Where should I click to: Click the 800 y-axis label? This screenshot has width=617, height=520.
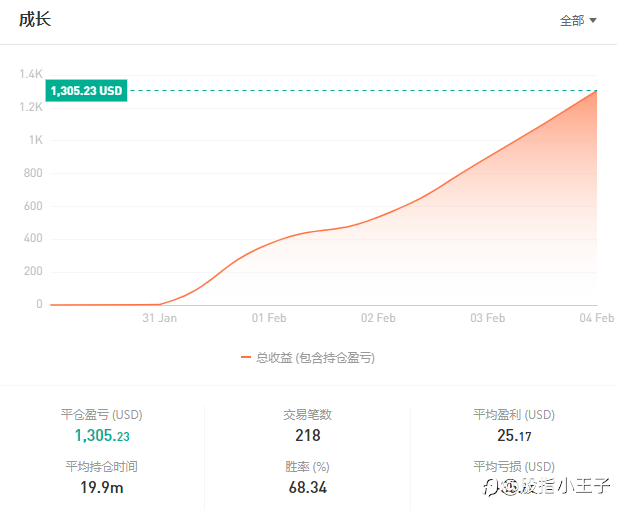(x=33, y=173)
